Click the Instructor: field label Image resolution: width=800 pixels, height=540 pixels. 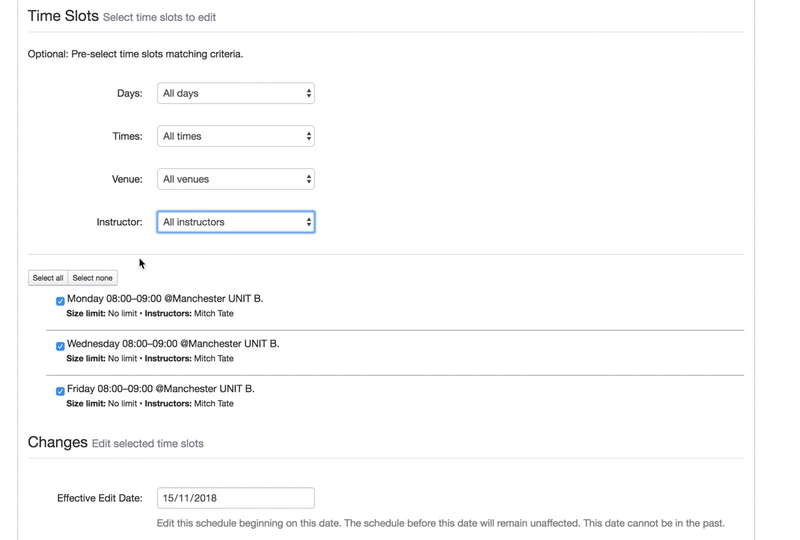[119, 222]
